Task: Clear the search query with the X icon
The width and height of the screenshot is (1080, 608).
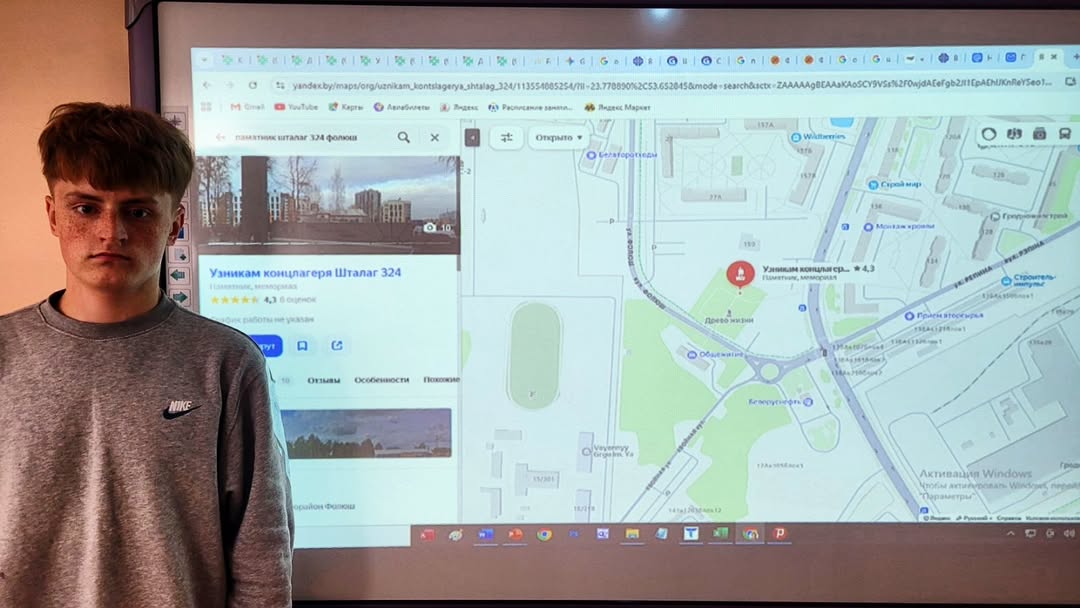Action: [435, 137]
